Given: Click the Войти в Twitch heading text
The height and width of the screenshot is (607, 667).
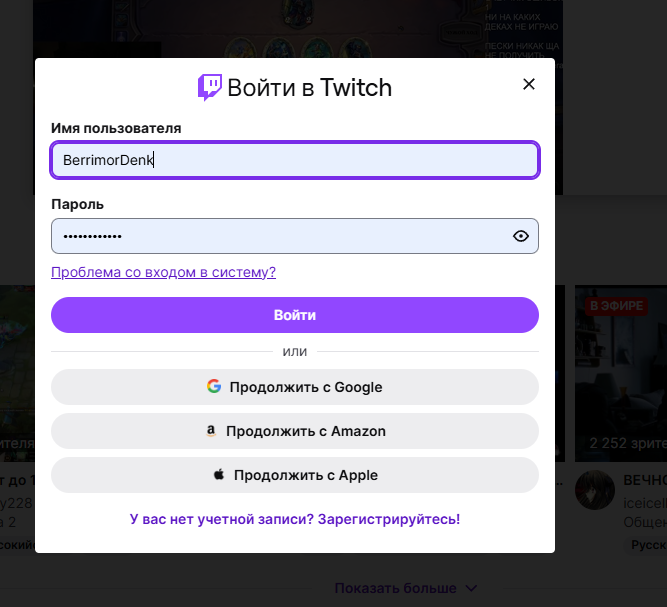Looking at the screenshot, I should pos(309,87).
